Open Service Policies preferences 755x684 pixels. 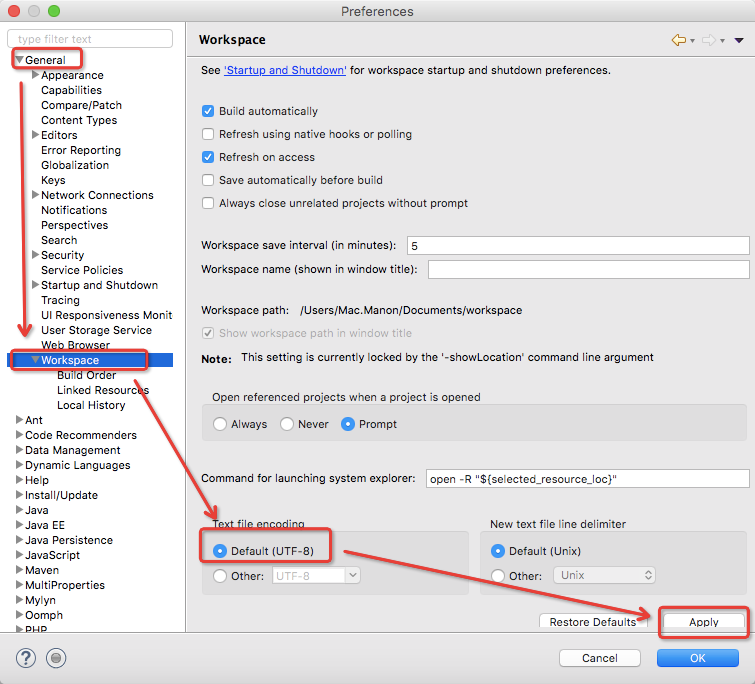[x=82, y=270]
